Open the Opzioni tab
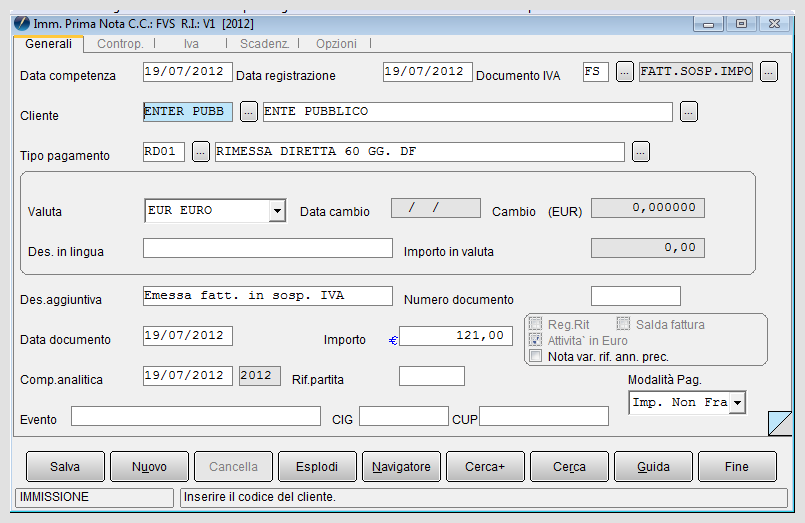 [x=336, y=44]
